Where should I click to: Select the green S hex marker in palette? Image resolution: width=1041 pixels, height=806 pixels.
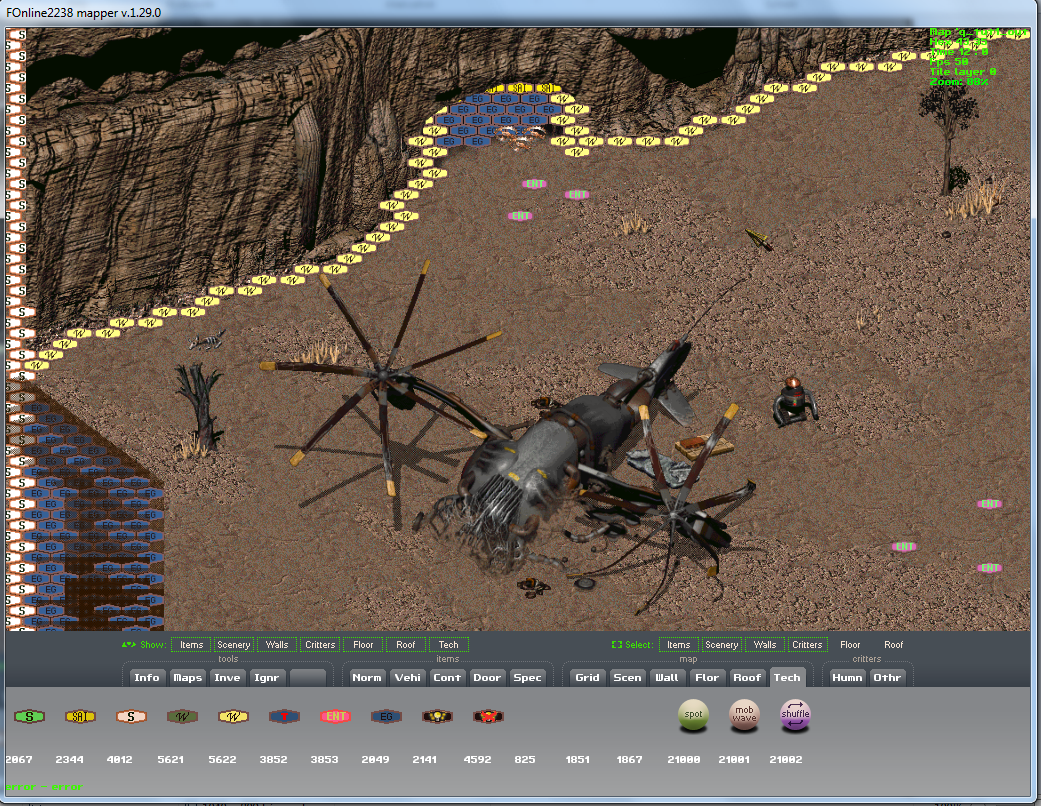30,716
